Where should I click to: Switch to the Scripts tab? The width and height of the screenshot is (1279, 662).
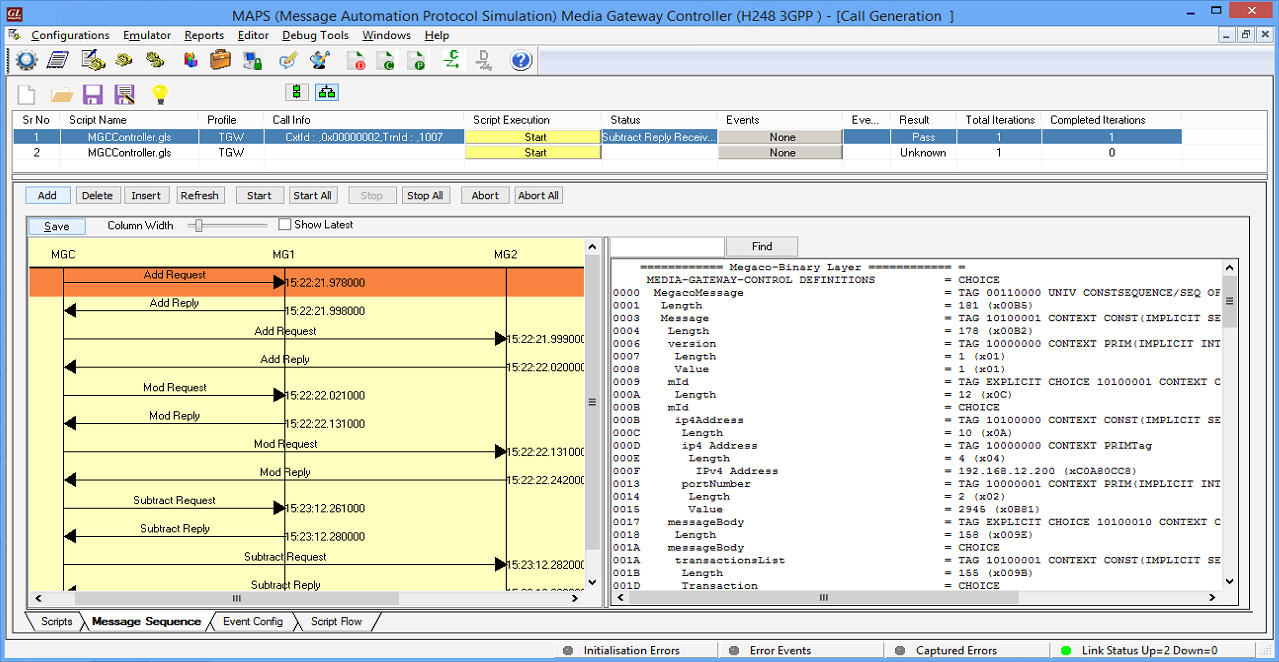click(x=56, y=621)
